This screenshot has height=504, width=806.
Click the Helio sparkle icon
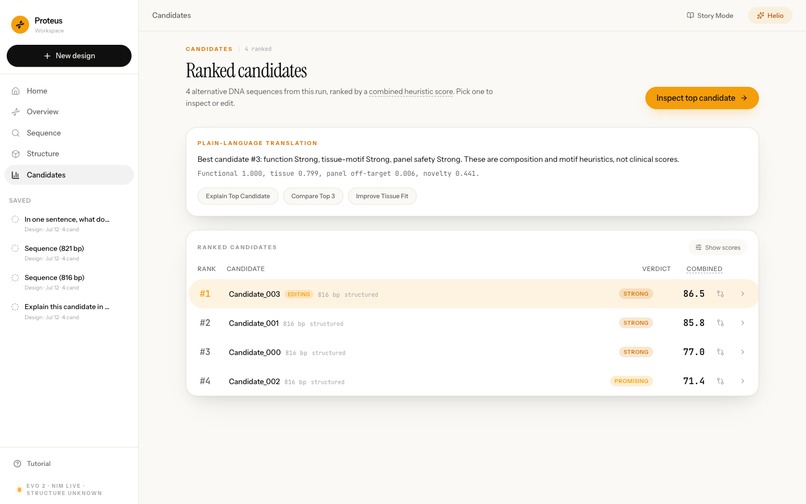[760, 15]
